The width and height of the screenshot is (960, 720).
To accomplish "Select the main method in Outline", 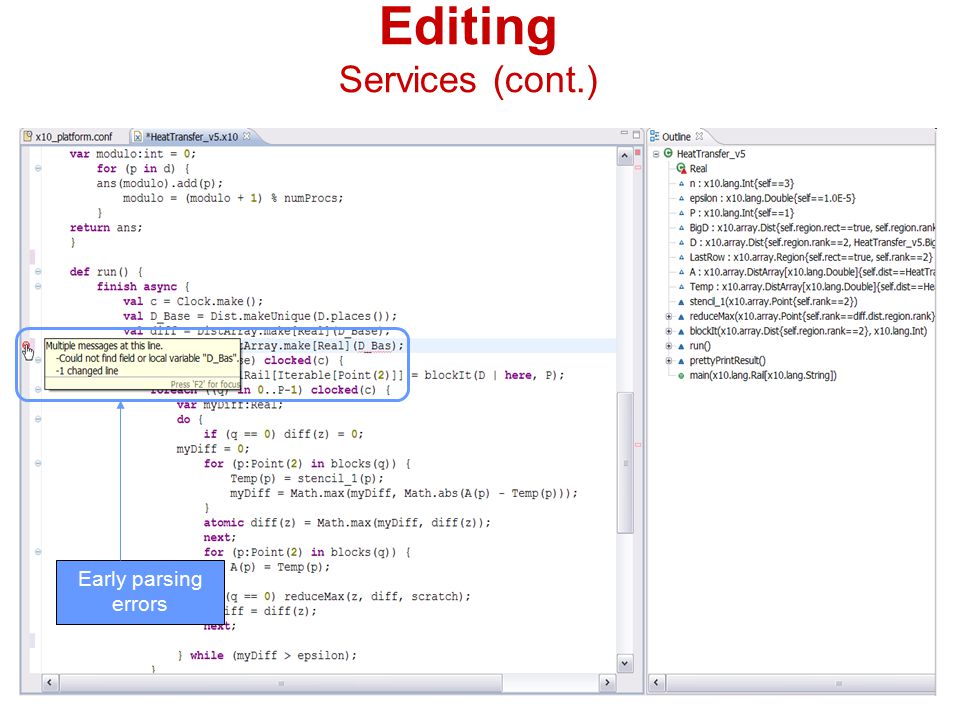I will (763, 375).
